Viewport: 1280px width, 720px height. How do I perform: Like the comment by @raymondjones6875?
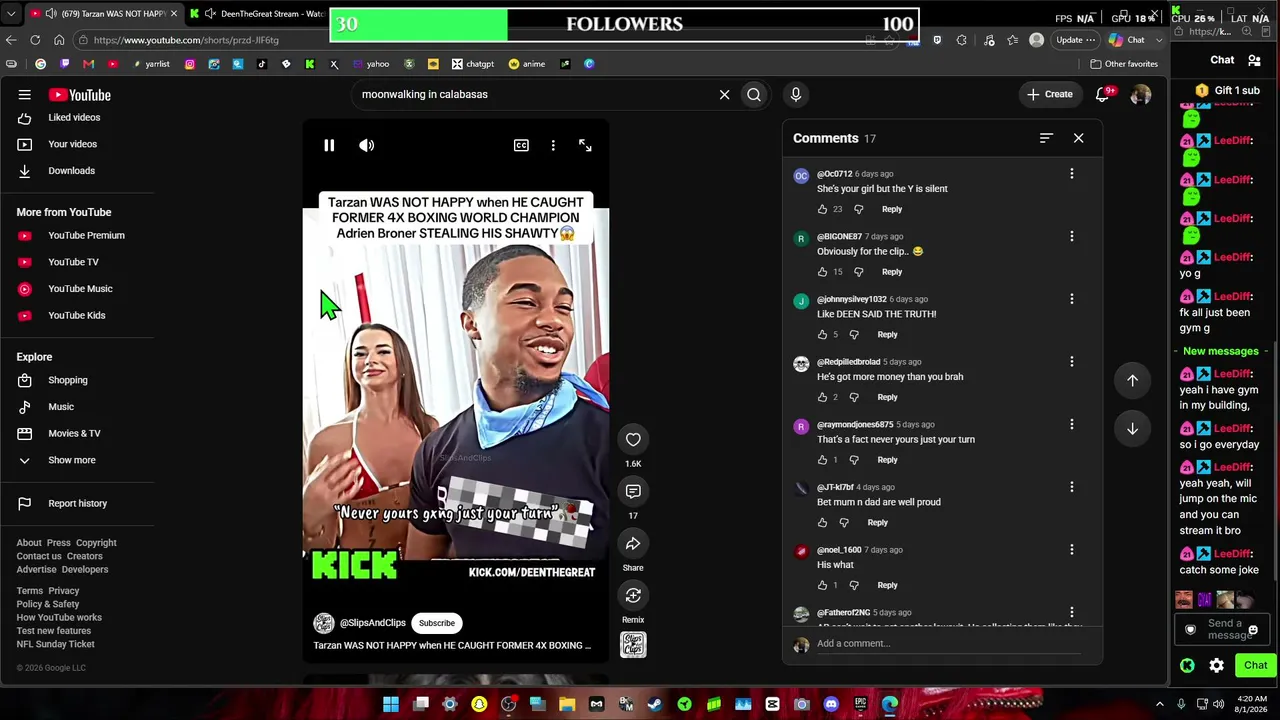pyautogui.click(x=822, y=460)
